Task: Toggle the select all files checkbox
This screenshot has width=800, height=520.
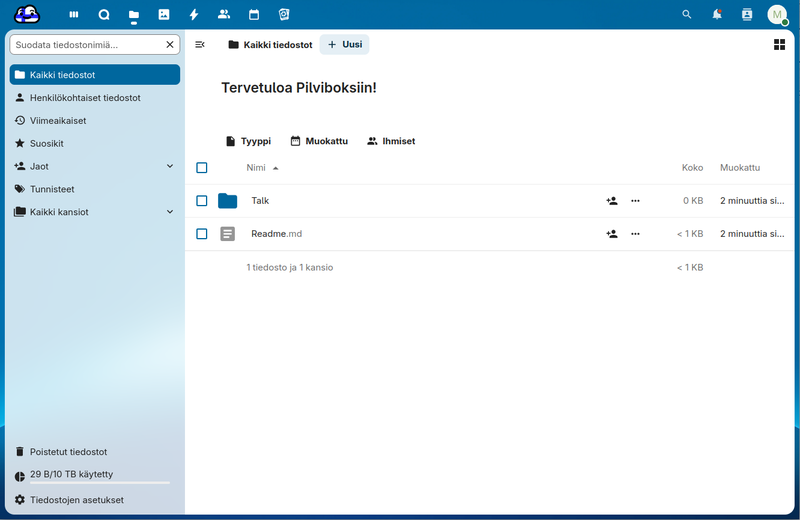Action: click(202, 168)
